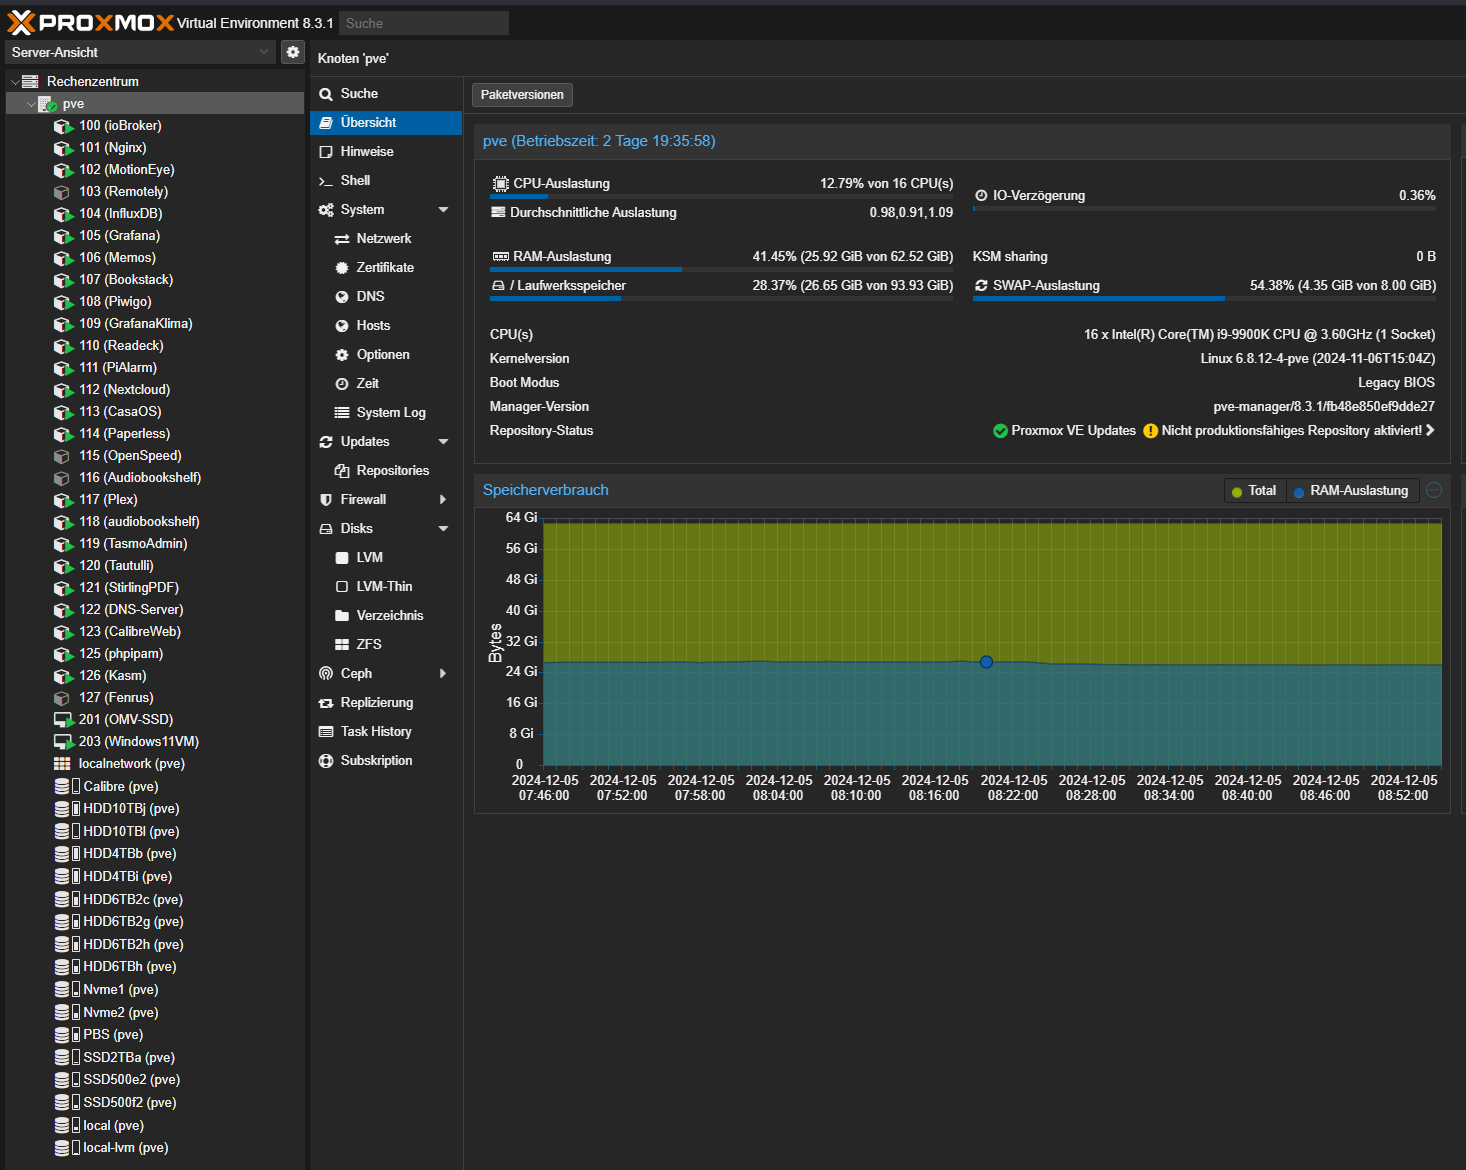Open the Firewall menu item
Image resolution: width=1466 pixels, height=1170 pixels.
click(x=386, y=499)
